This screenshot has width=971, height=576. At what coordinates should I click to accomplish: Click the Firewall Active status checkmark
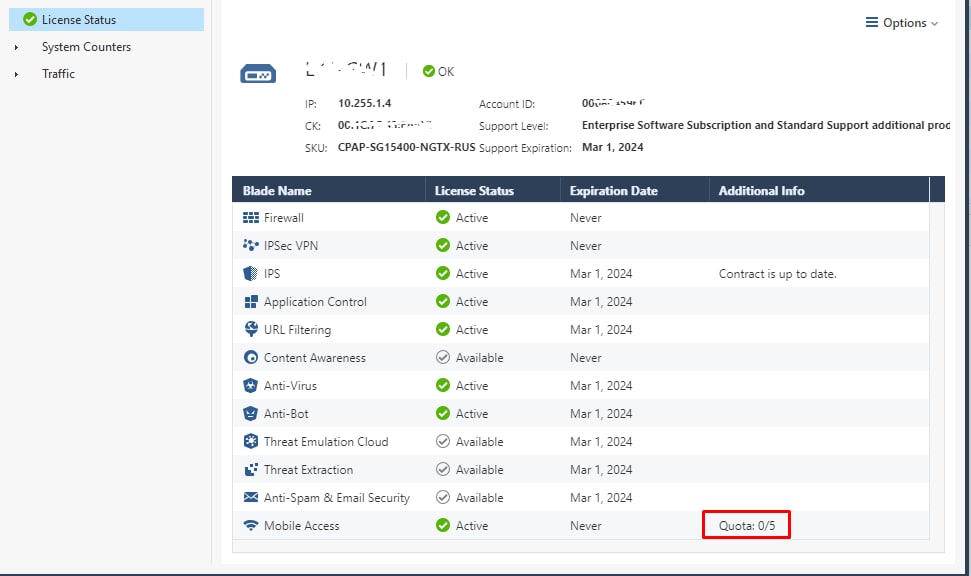coord(443,217)
